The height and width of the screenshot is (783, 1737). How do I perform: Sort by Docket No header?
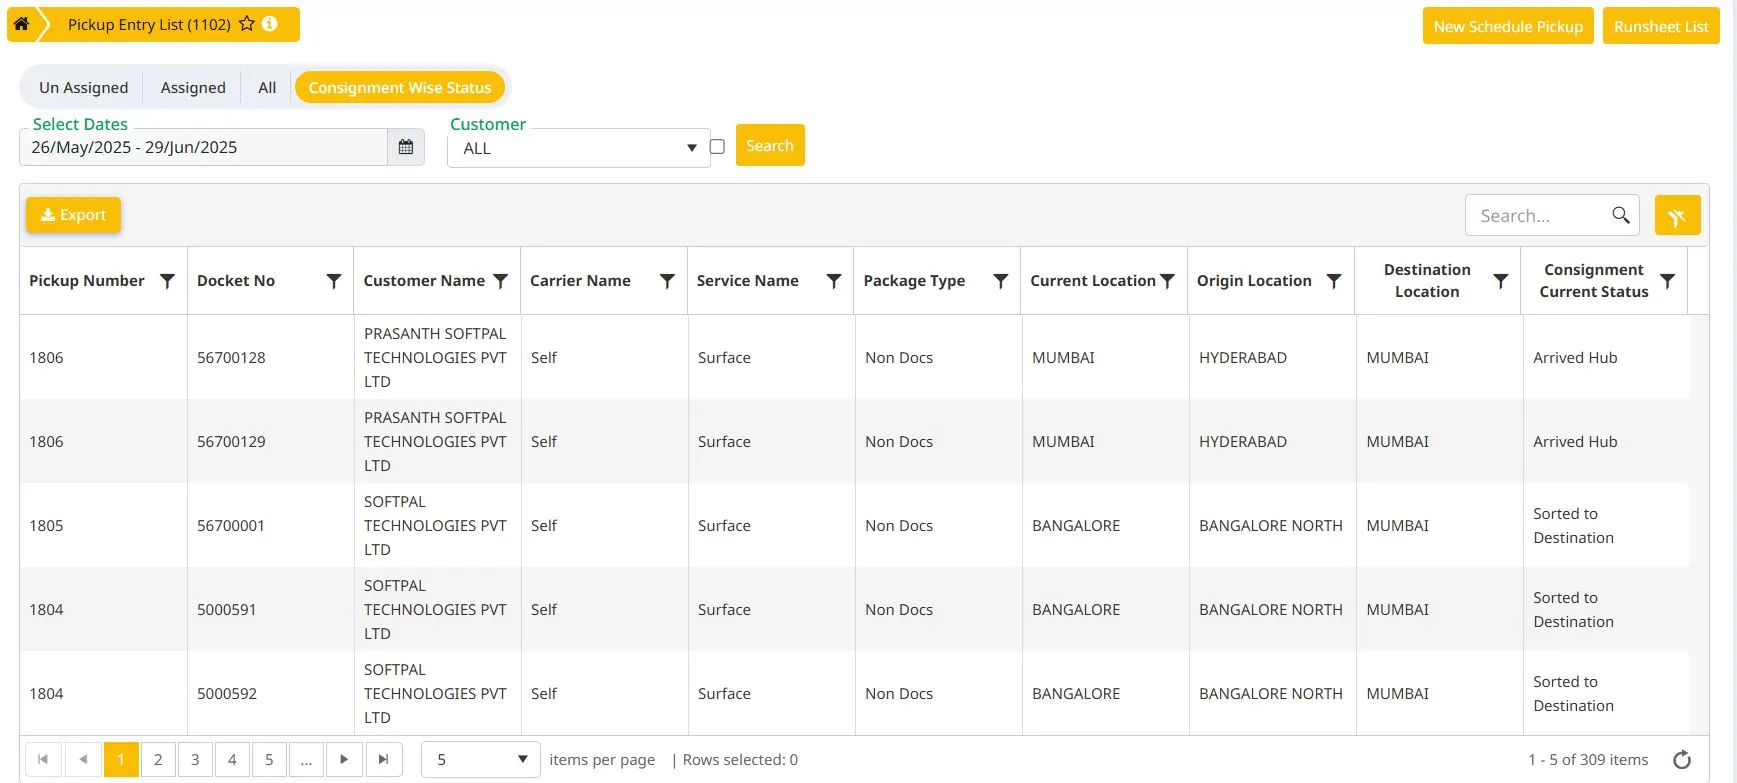pos(236,281)
